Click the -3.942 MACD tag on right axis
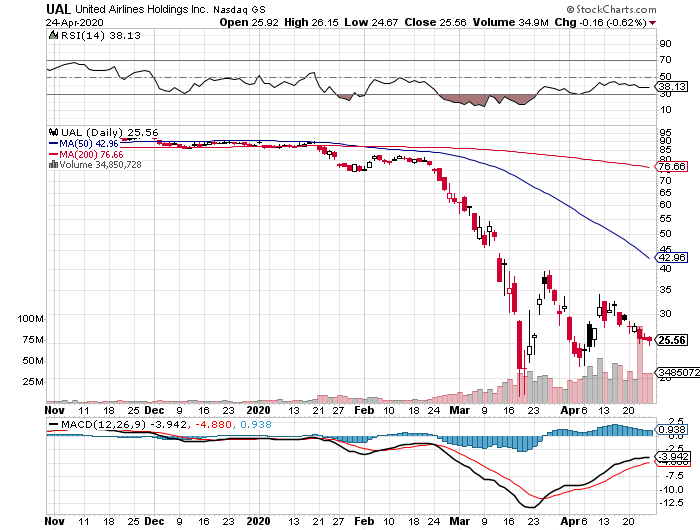The height and width of the screenshot is (530, 700). click(x=672, y=457)
